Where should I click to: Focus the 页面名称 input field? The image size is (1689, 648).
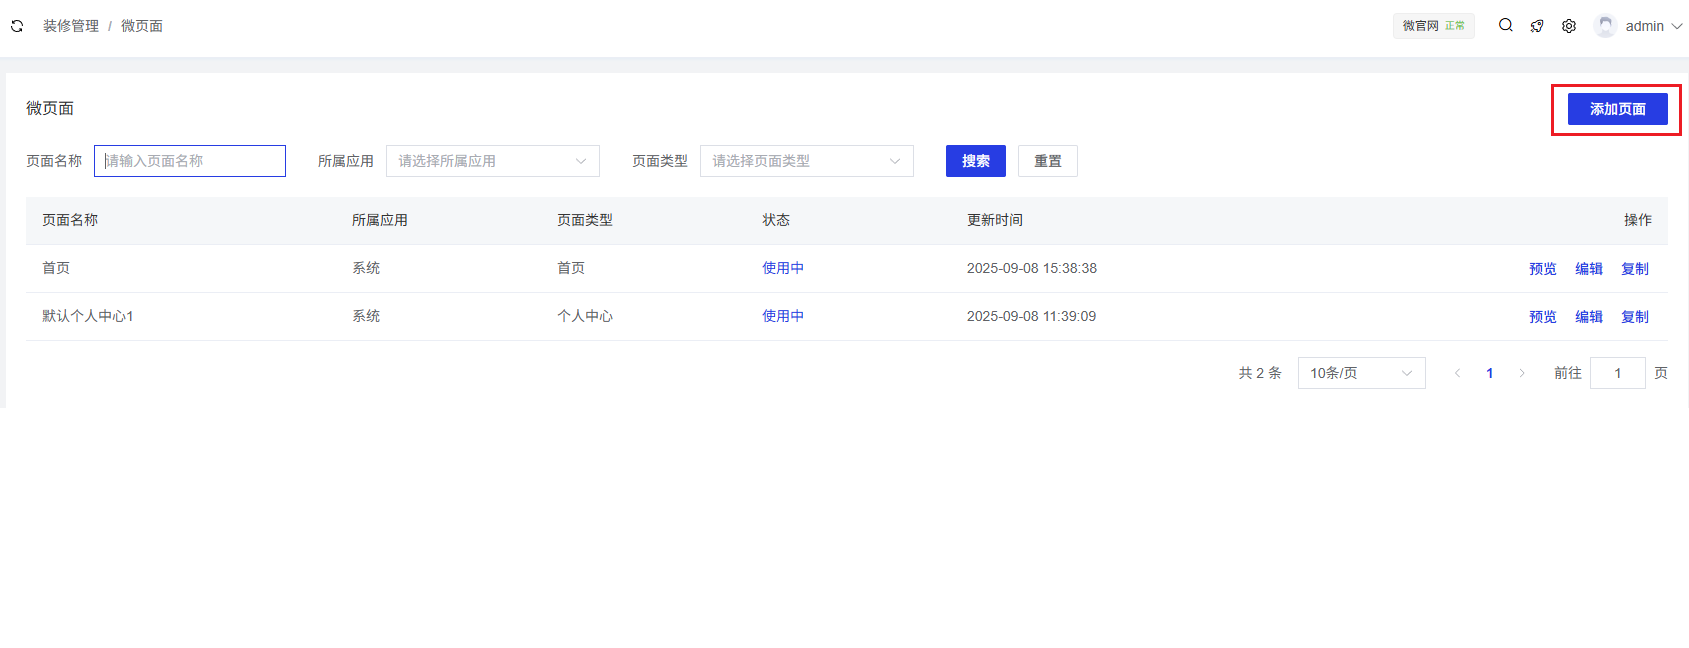click(190, 161)
